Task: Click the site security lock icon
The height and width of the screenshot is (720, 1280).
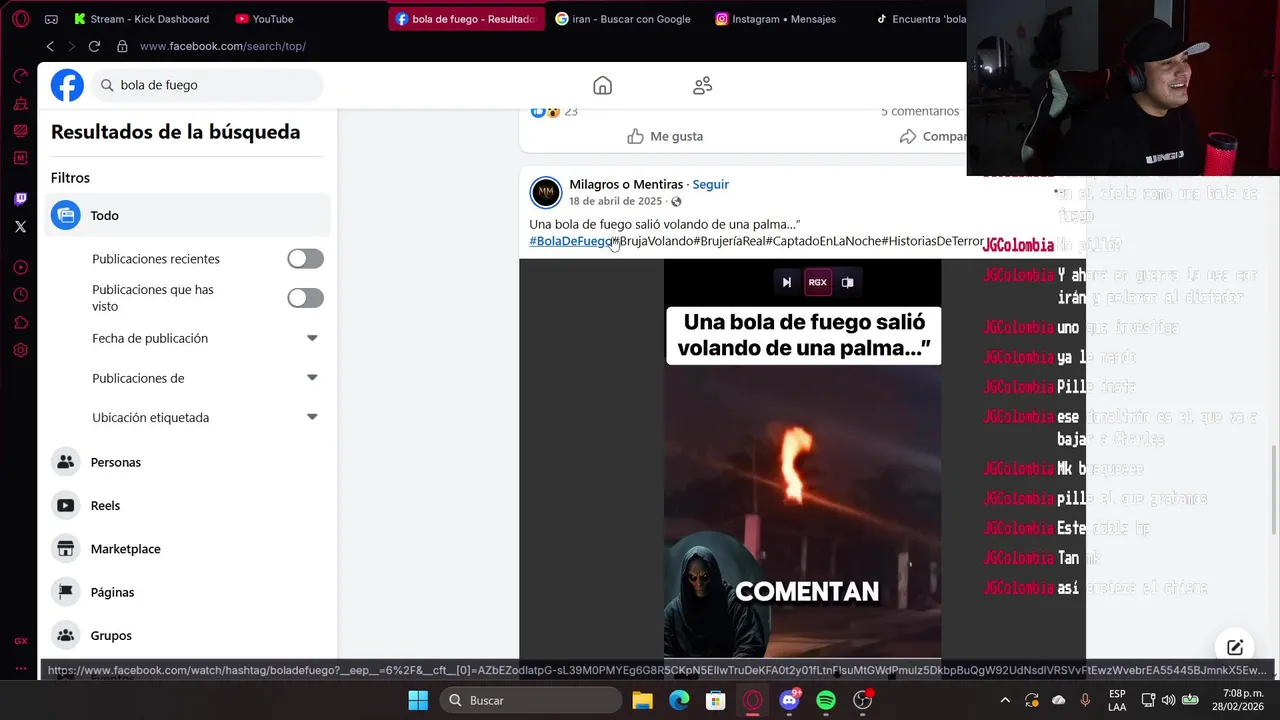Action: pos(122,46)
